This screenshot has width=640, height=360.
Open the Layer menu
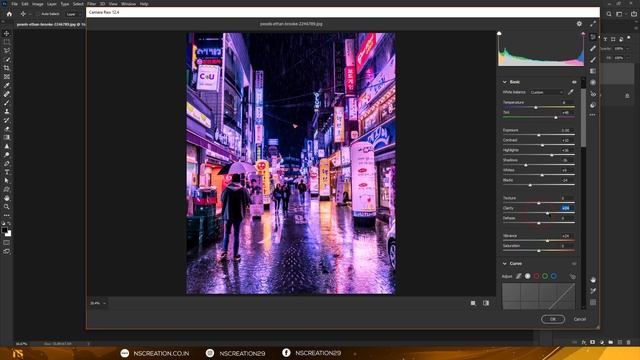coord(52,4)
